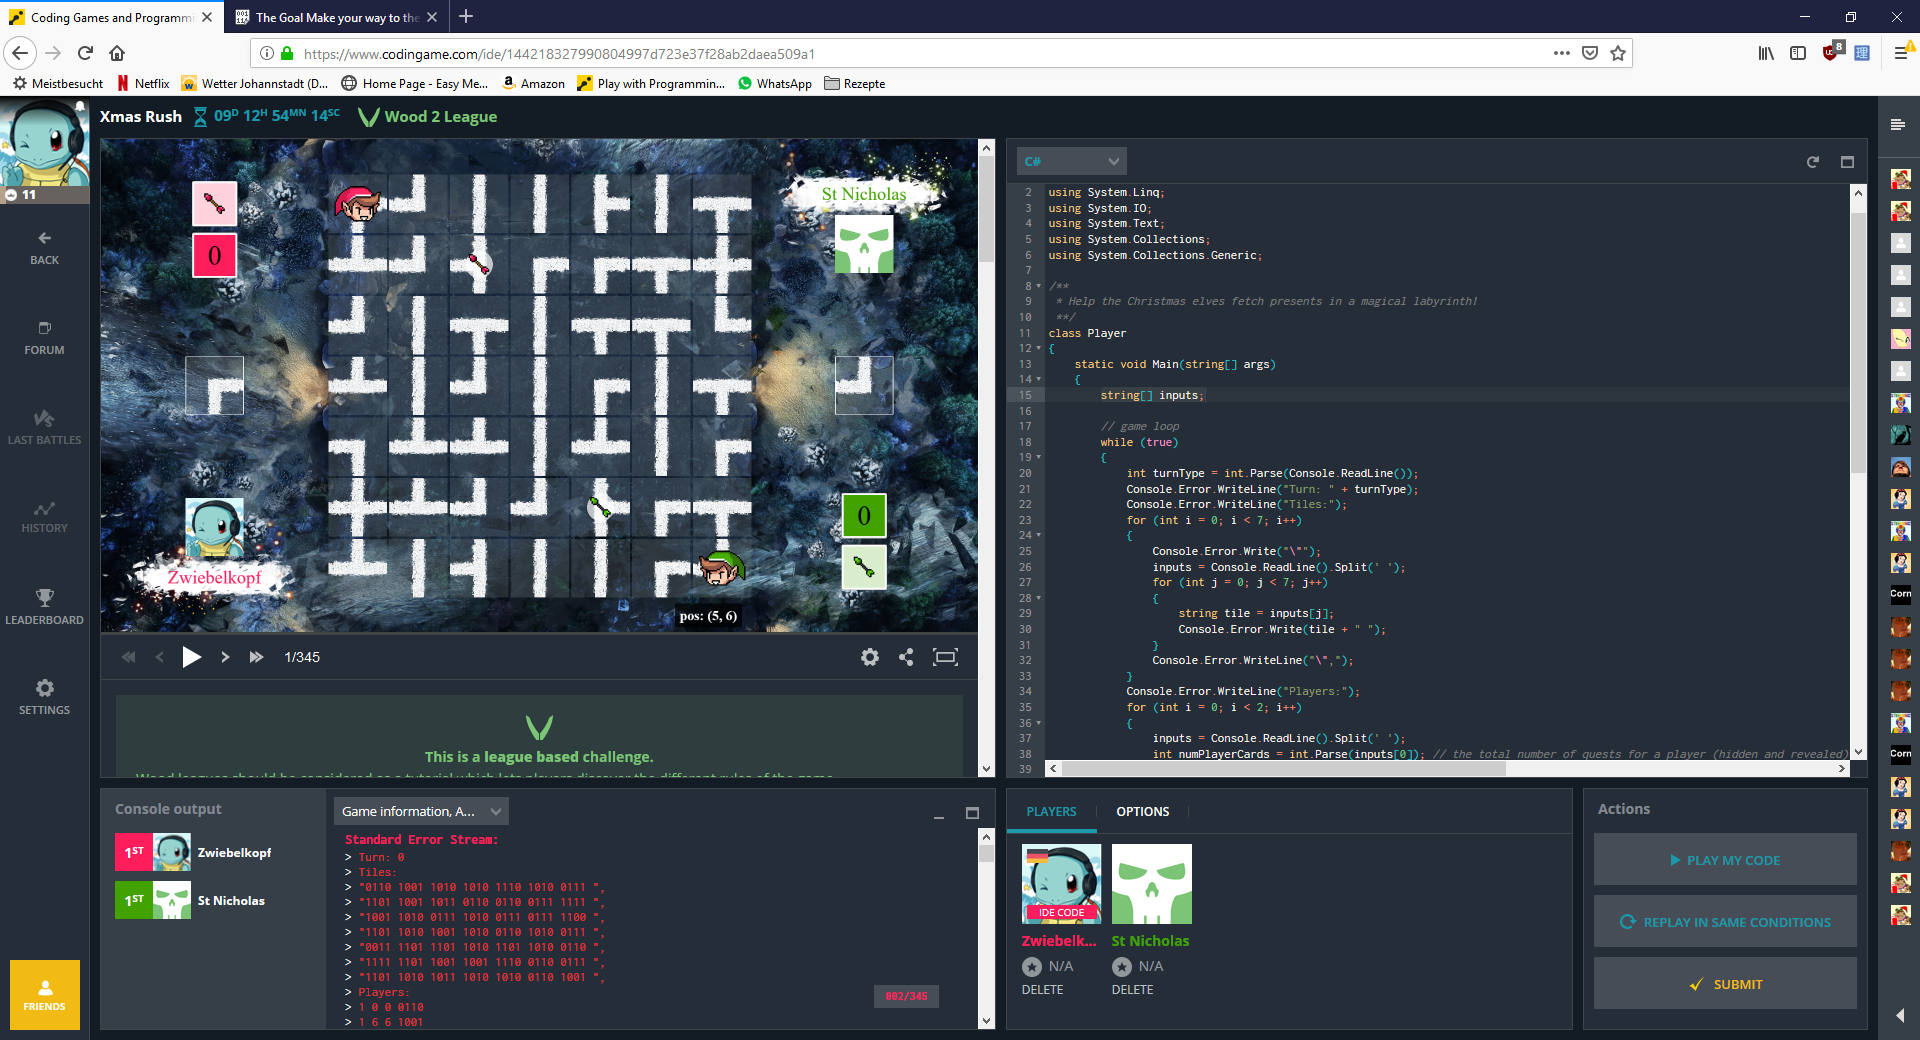Open the WhatsApp bookmark

(x=774, y=83)
